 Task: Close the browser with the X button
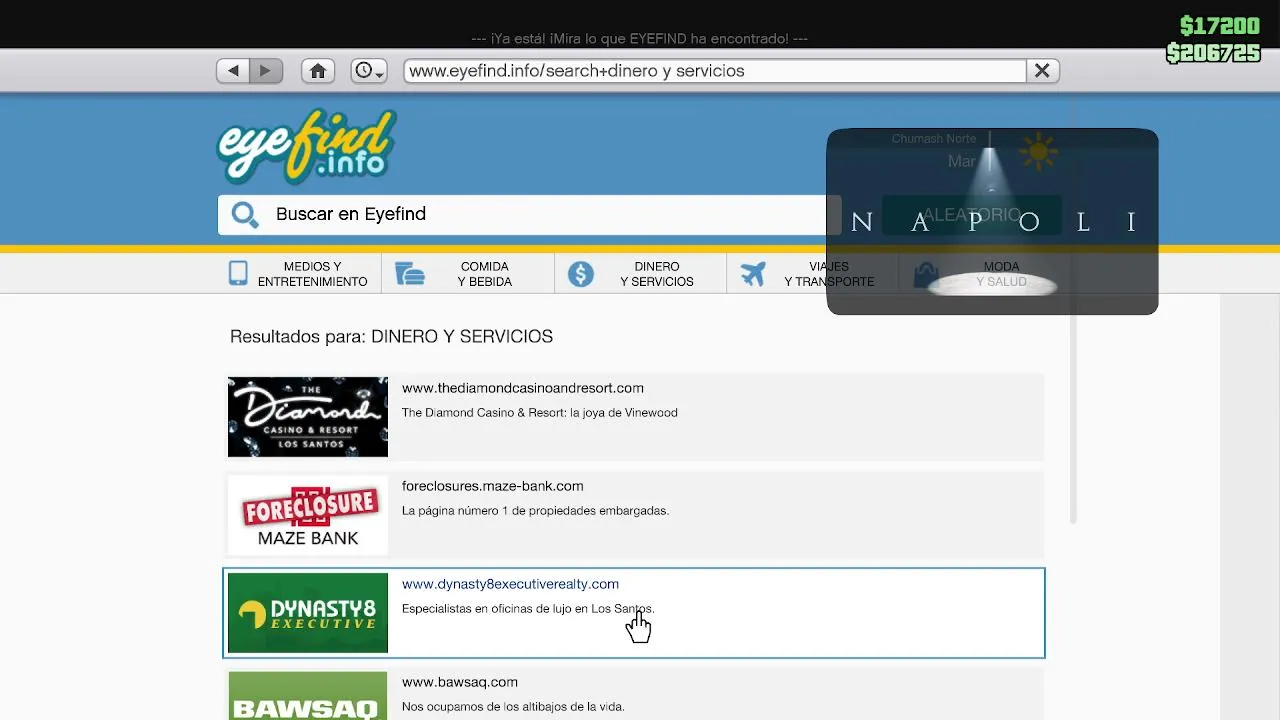click(x=1042, y=71)
